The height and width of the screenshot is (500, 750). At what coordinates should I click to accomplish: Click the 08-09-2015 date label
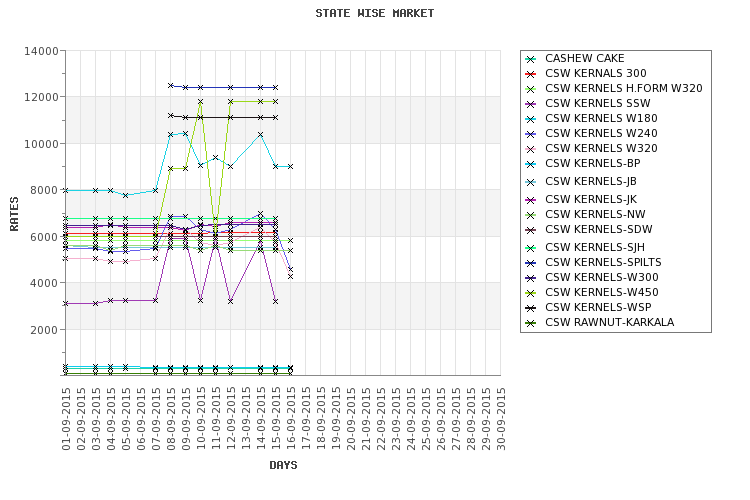(171, 419)
